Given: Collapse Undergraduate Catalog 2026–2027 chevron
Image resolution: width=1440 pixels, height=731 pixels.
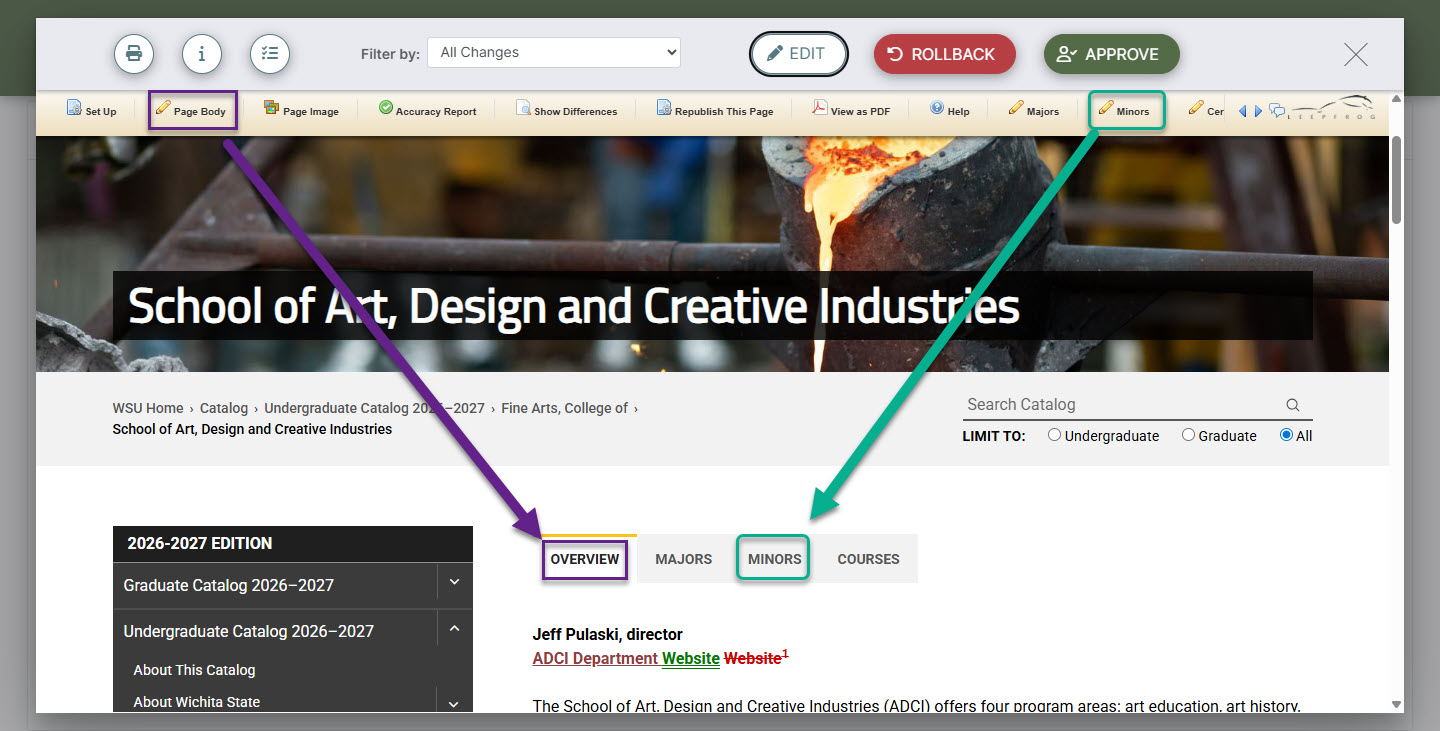Looking at the screenshot, I should click(454, 629).
